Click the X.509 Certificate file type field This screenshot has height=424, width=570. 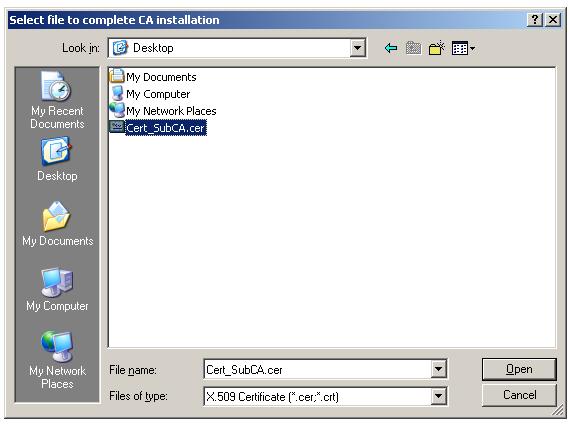[x=317, y=396]
